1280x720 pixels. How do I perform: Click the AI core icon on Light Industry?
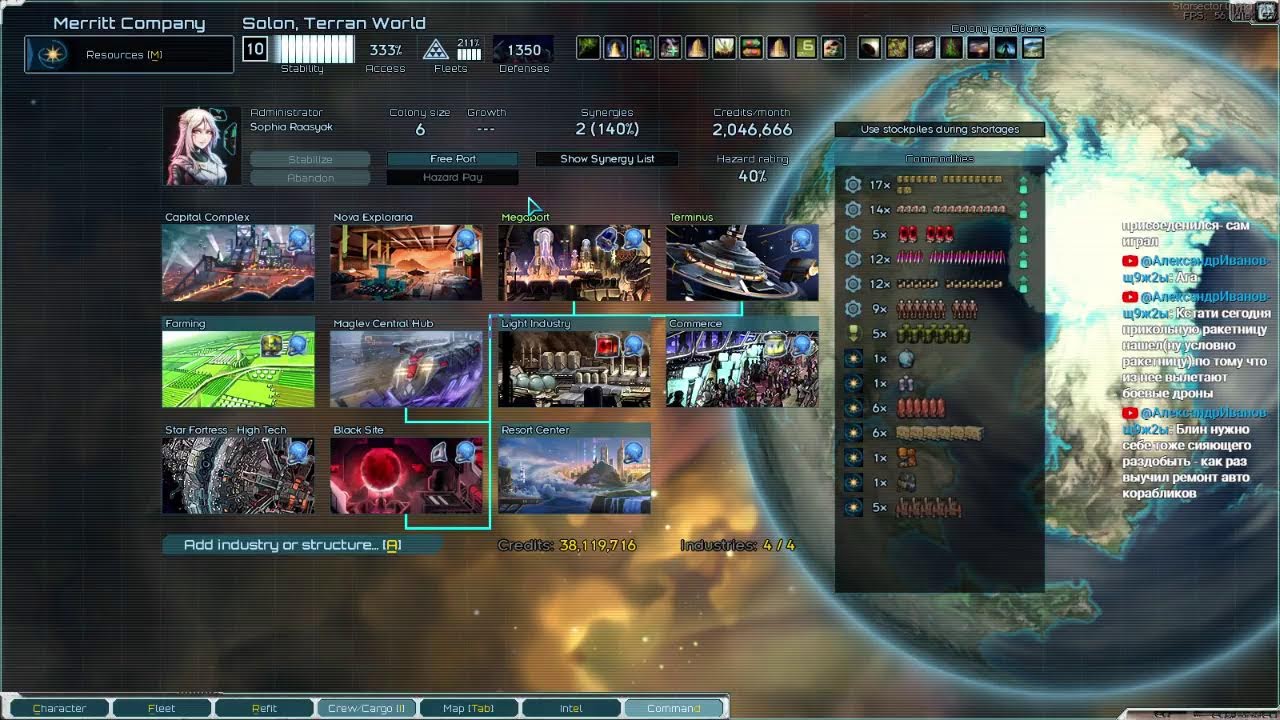click(x=634, y=345)
